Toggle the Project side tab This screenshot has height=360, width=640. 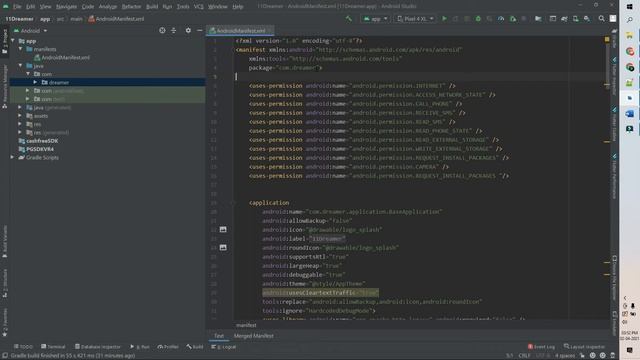4,41
